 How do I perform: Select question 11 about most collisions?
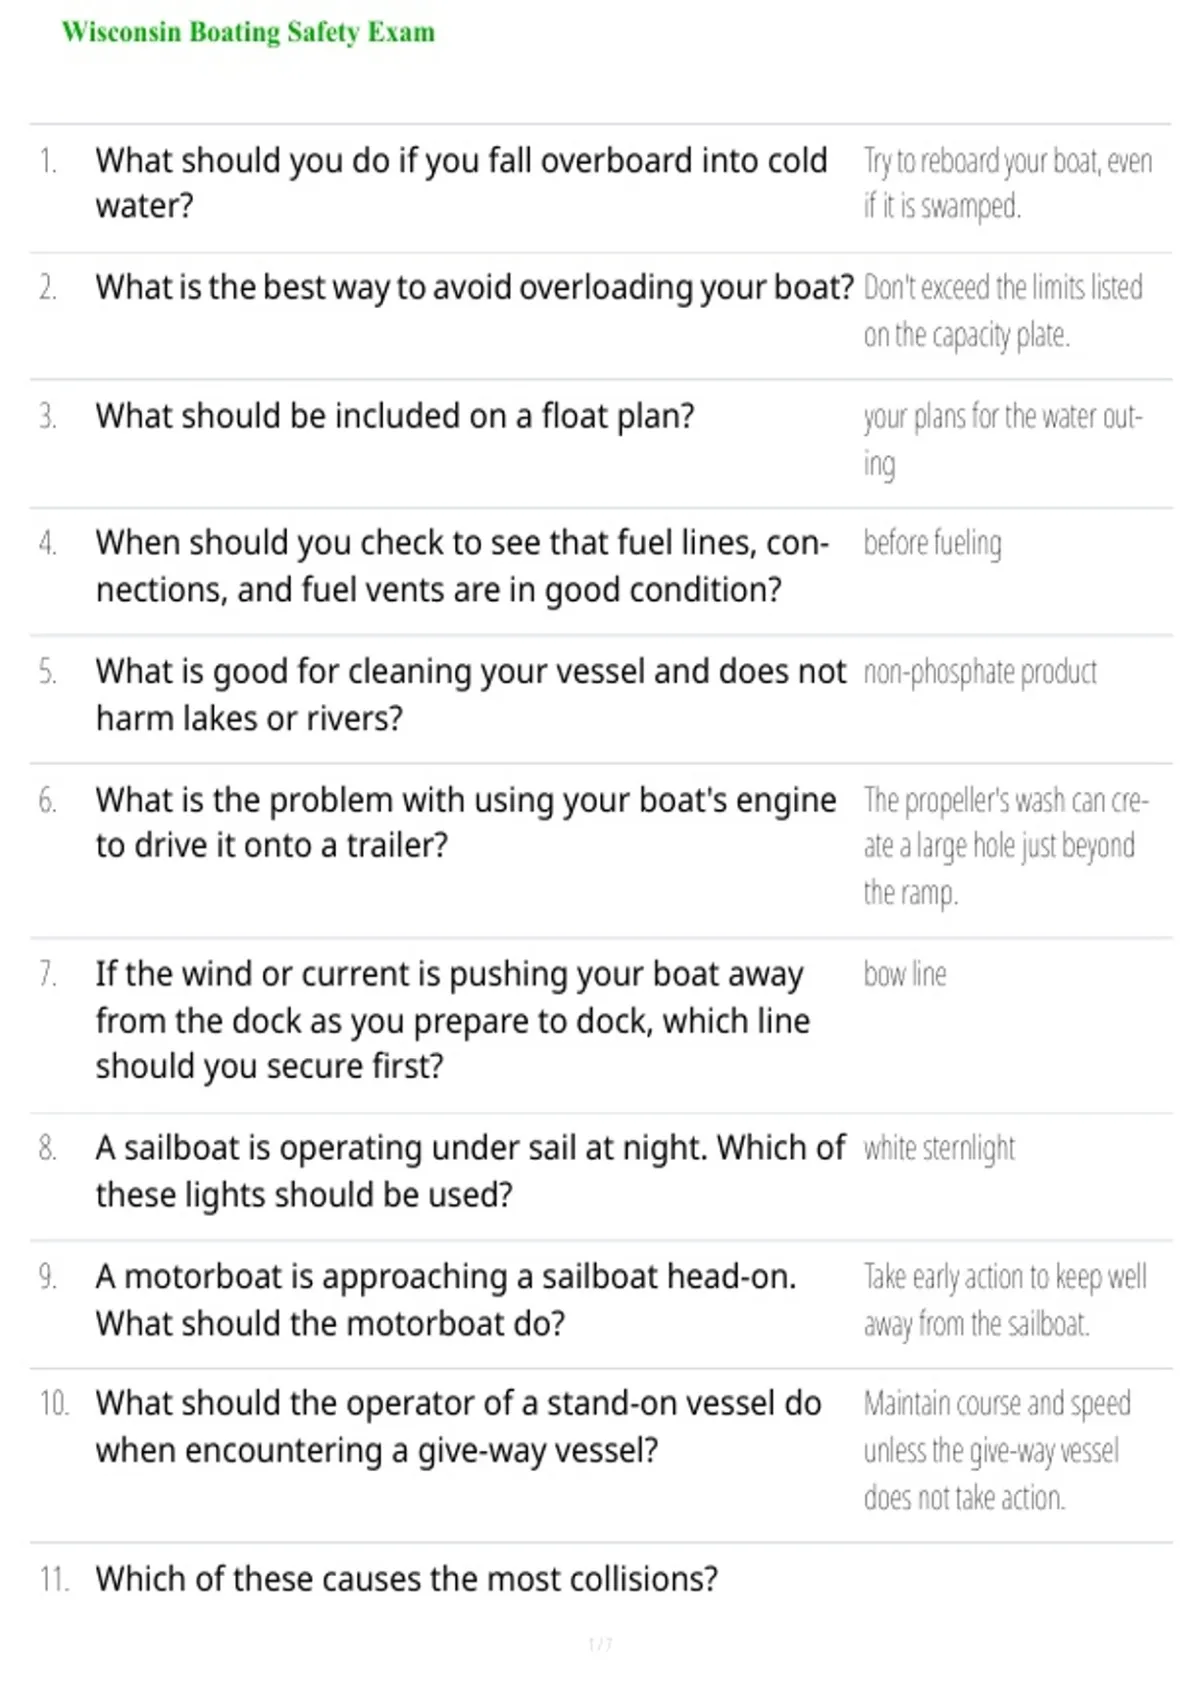pos(407,1578)
